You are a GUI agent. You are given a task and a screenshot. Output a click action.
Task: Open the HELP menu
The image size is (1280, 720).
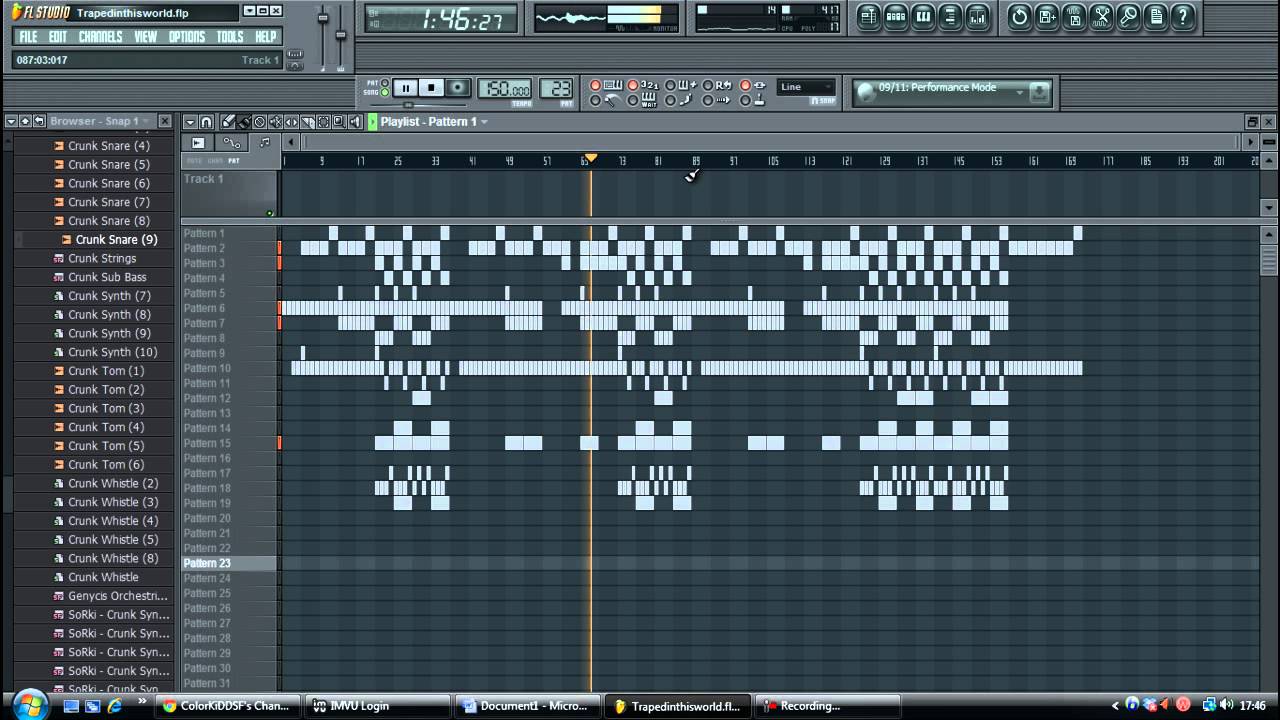(x=265, y=37)
